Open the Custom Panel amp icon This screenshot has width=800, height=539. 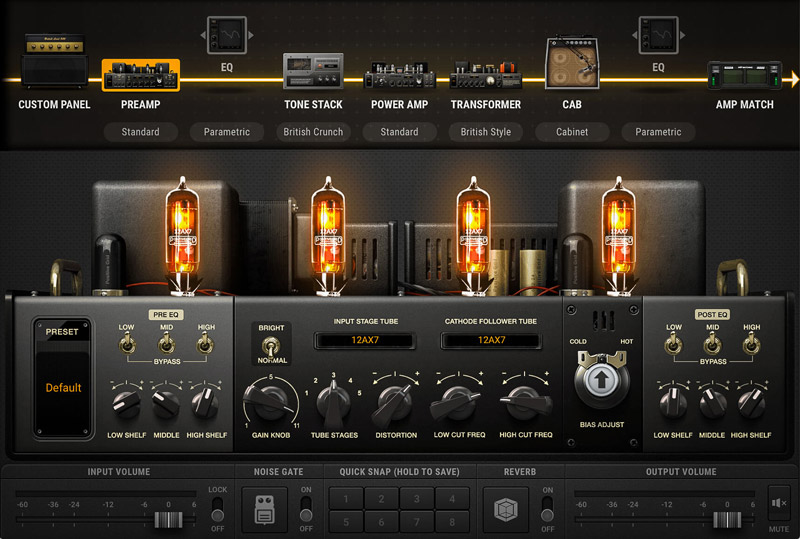click(x=54, y=71)
